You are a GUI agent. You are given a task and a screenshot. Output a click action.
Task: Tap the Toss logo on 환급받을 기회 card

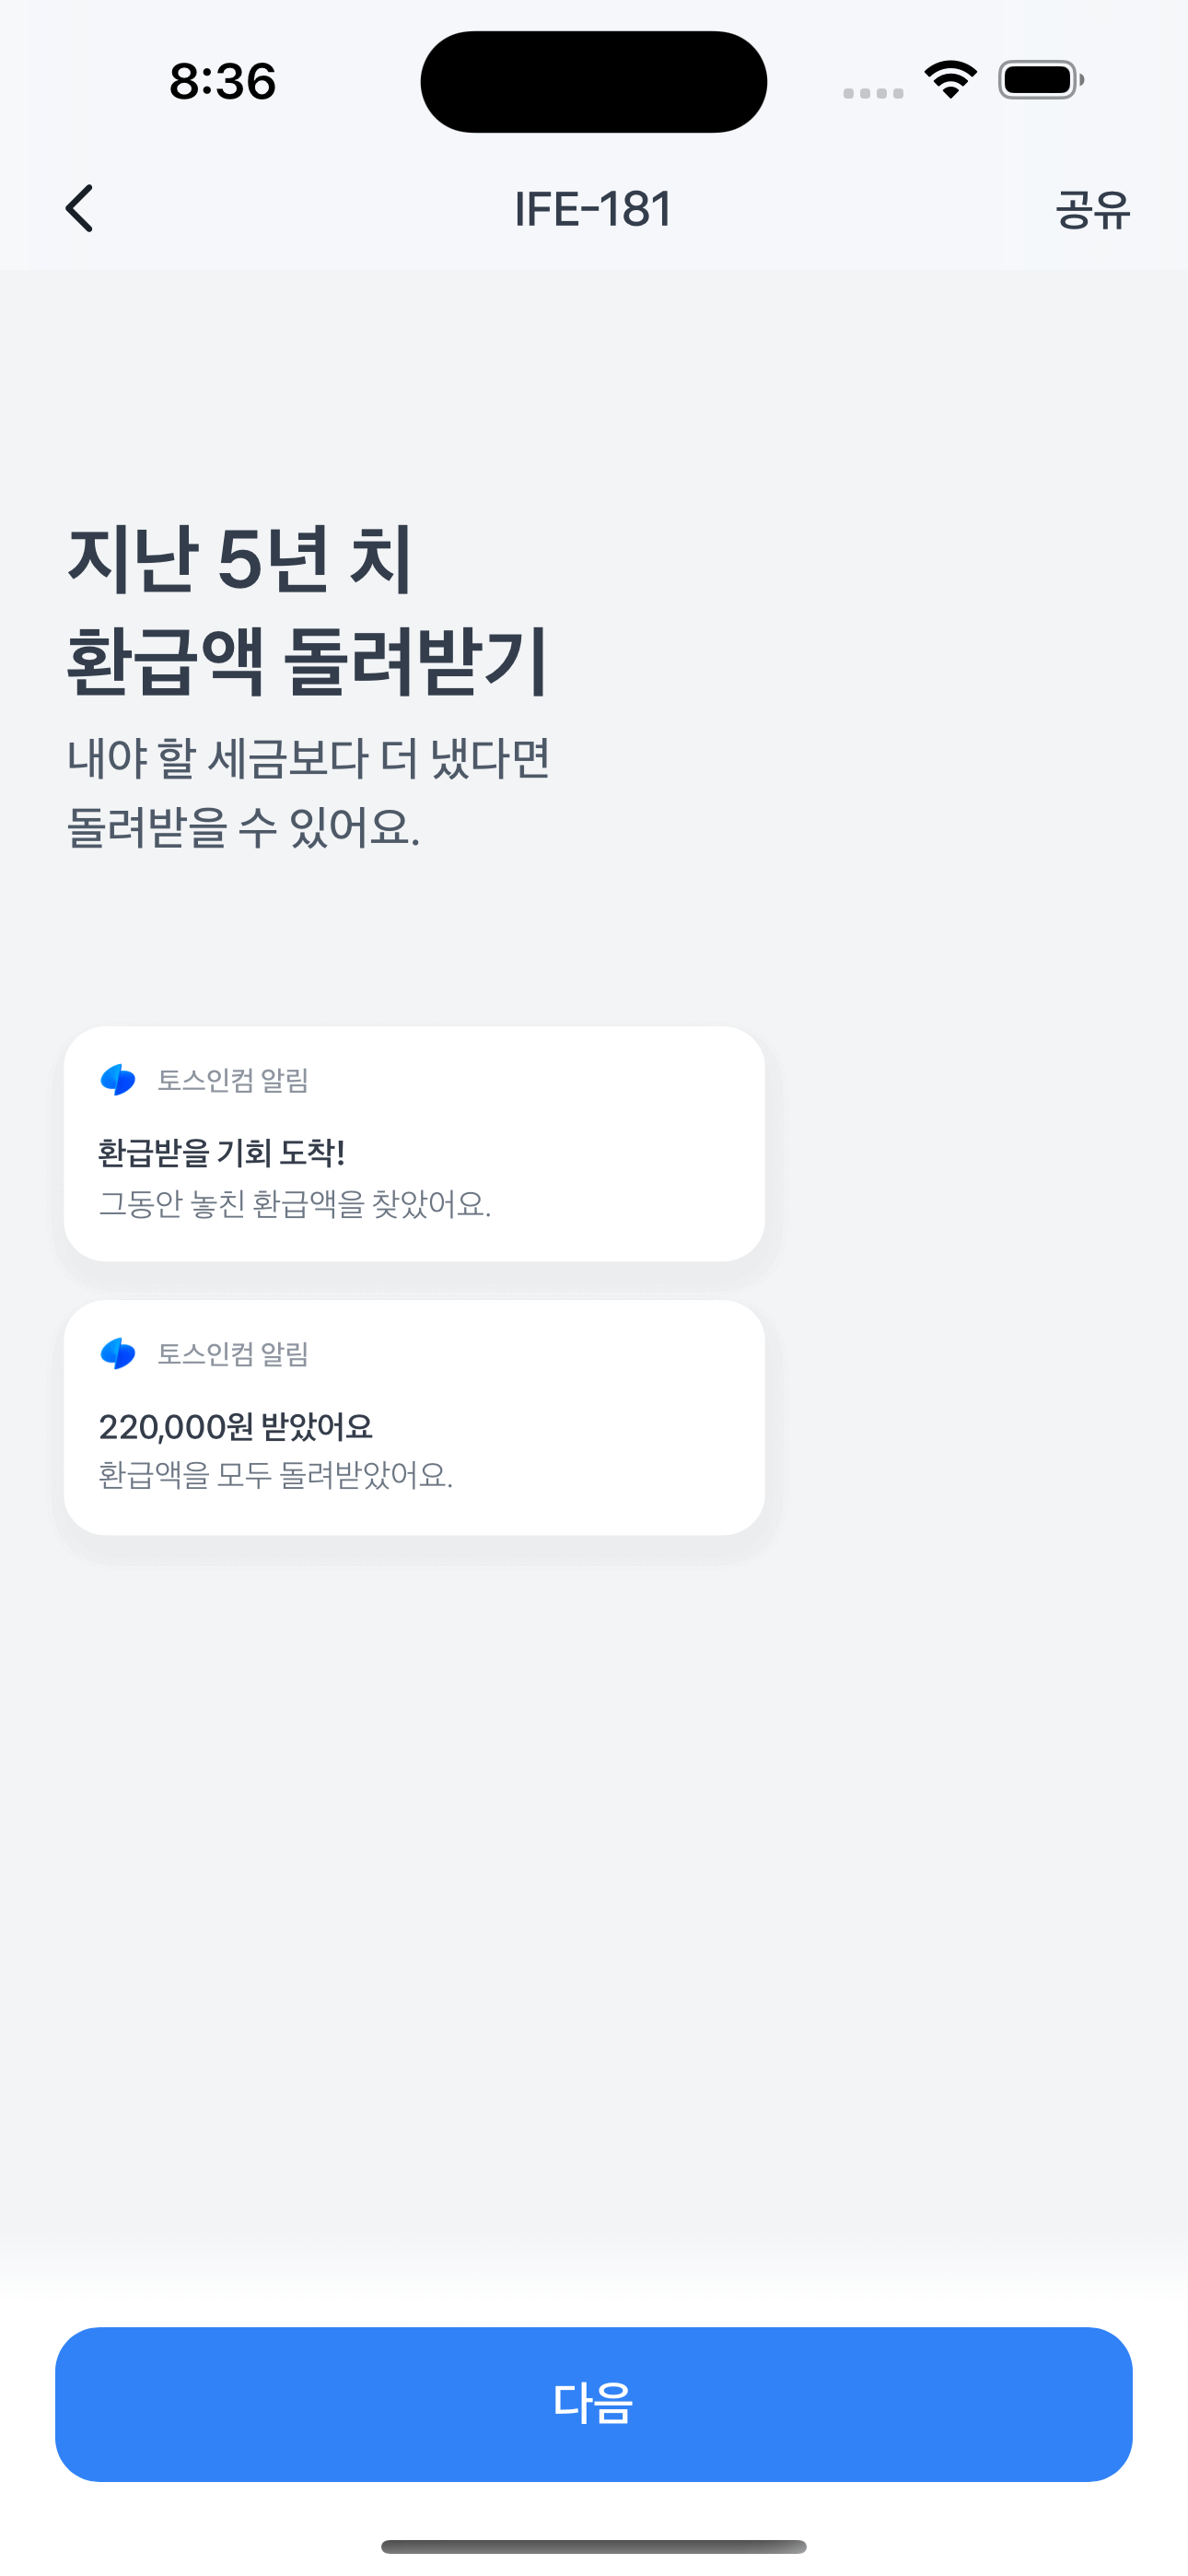pyautogui.click(x=118, y=1080)
